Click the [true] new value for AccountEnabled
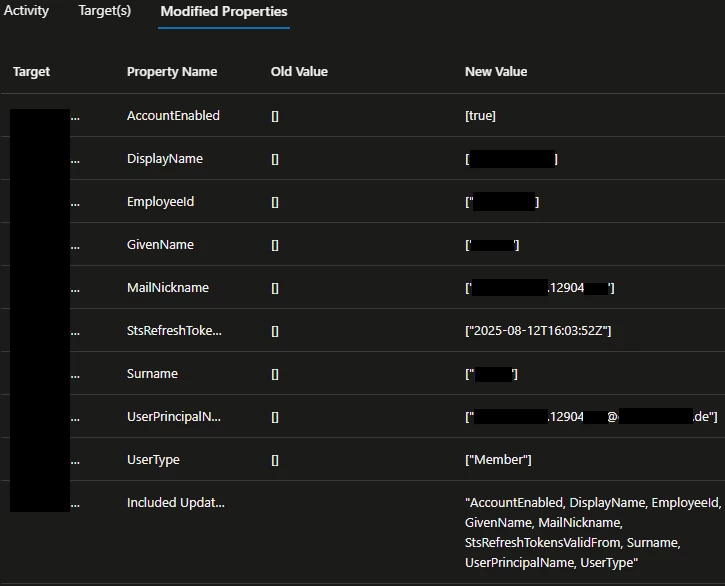This screenshot has width=725, height=586. point(480,116)
